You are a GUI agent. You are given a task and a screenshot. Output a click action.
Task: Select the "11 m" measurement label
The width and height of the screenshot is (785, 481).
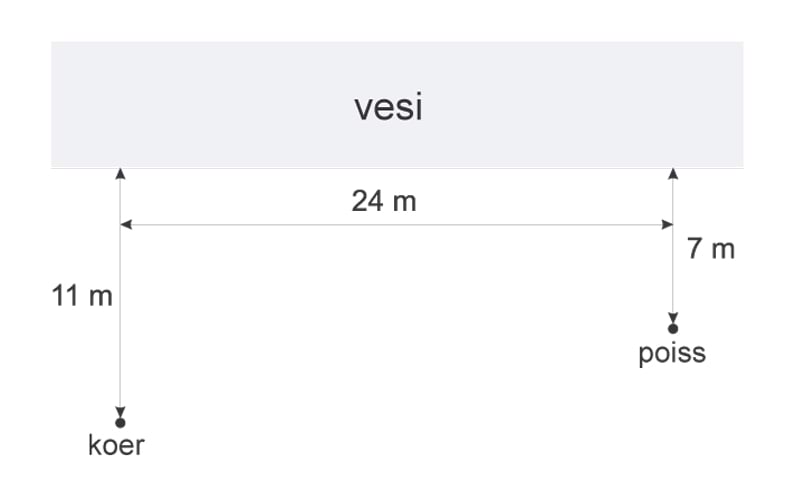click(x=82, y=296)
